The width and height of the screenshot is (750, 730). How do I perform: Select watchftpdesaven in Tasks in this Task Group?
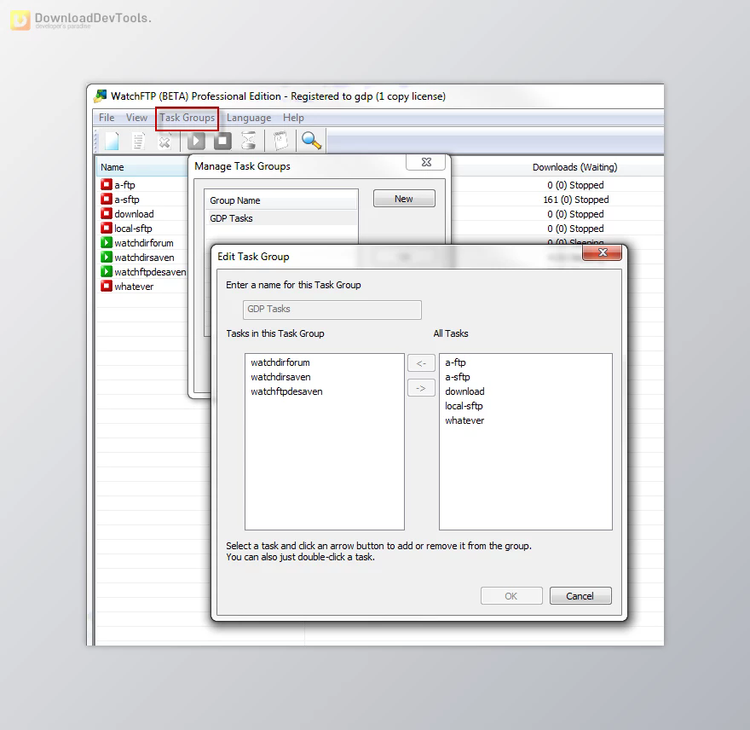pyautogui.click(x=287, y=391)
